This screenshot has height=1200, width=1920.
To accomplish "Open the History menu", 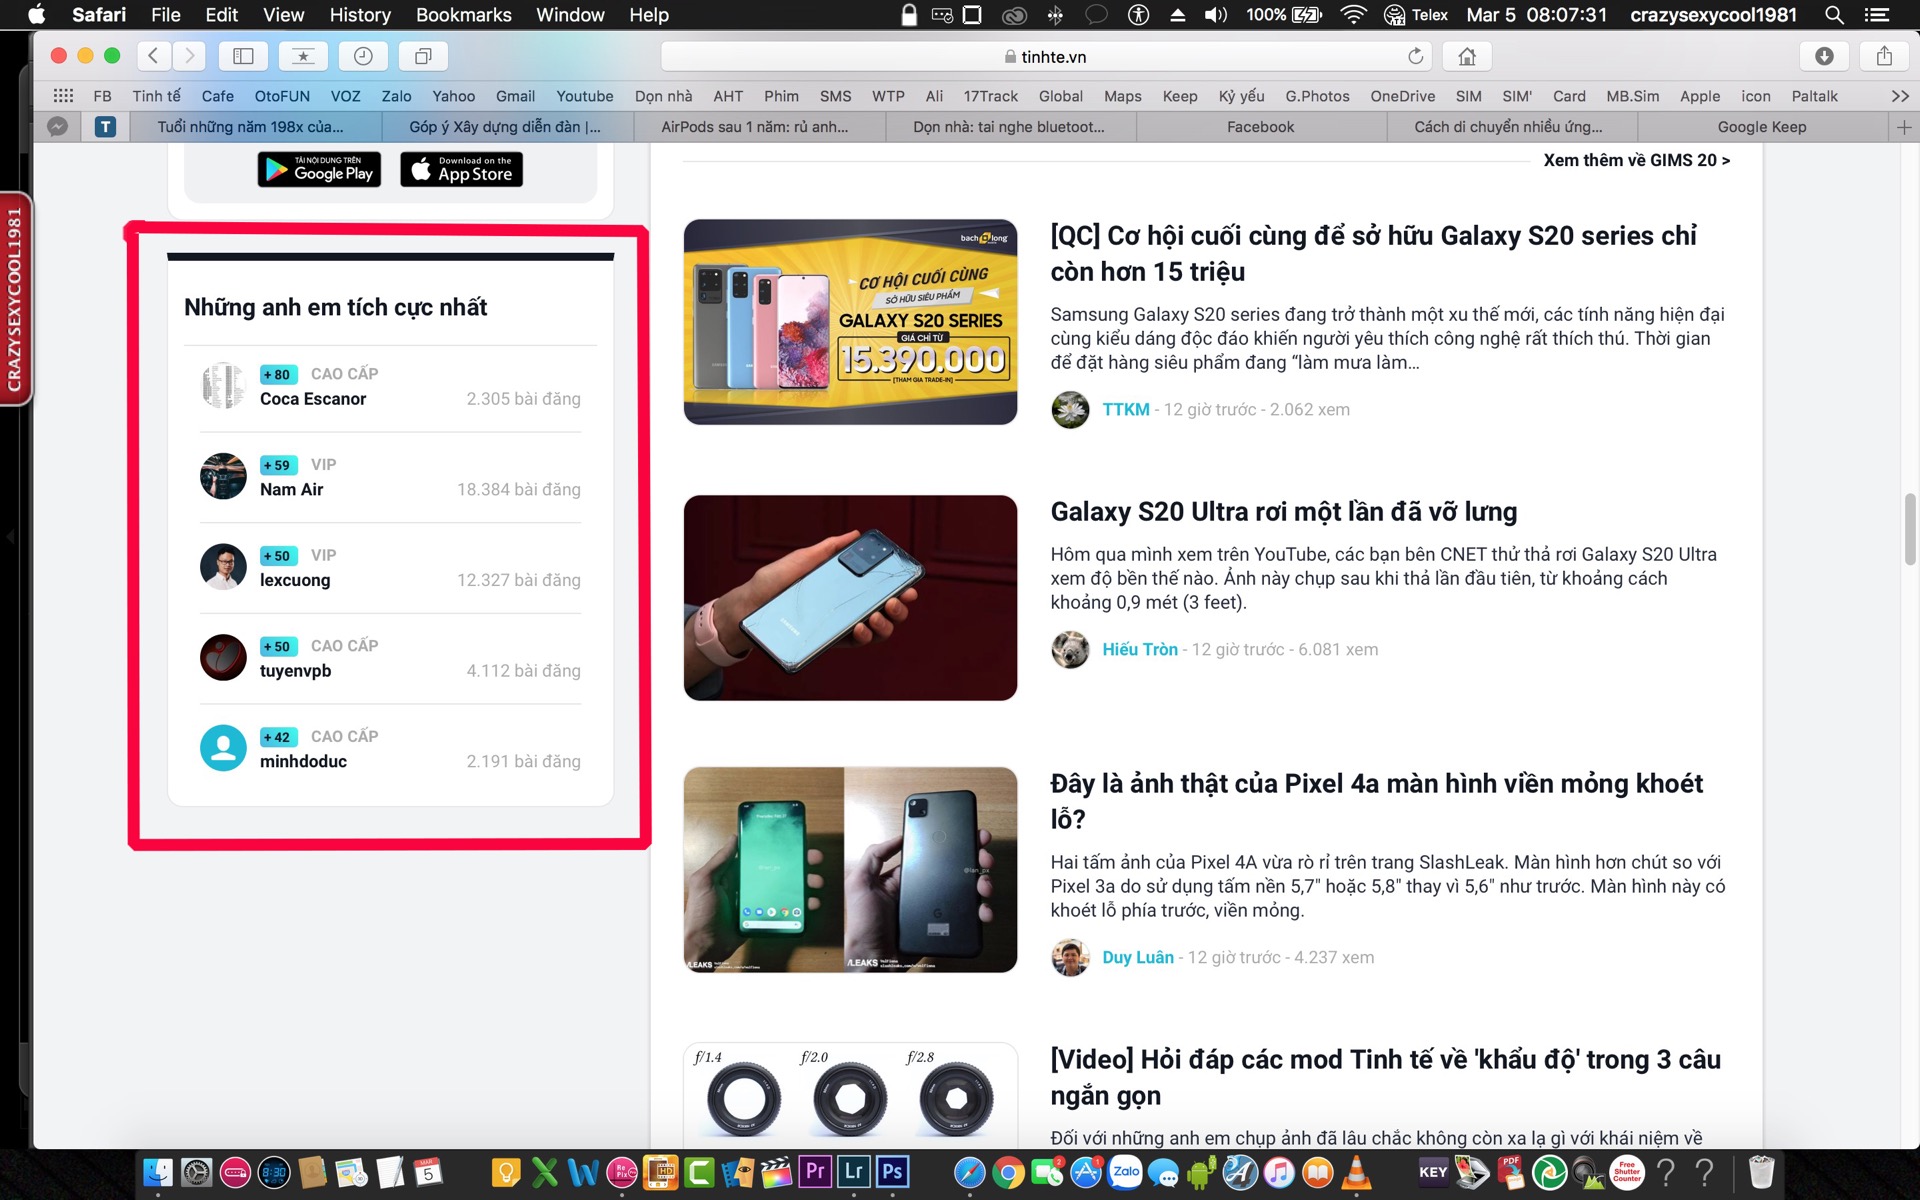I will click(x=360, y=15).
